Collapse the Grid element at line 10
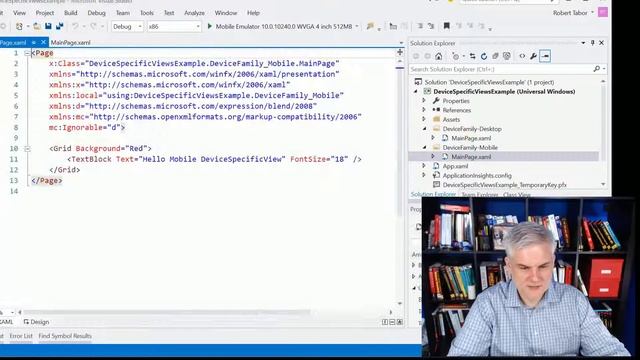The width and height of the screenshot is (640, 360). pyautogui.click(x=27, y=149)
